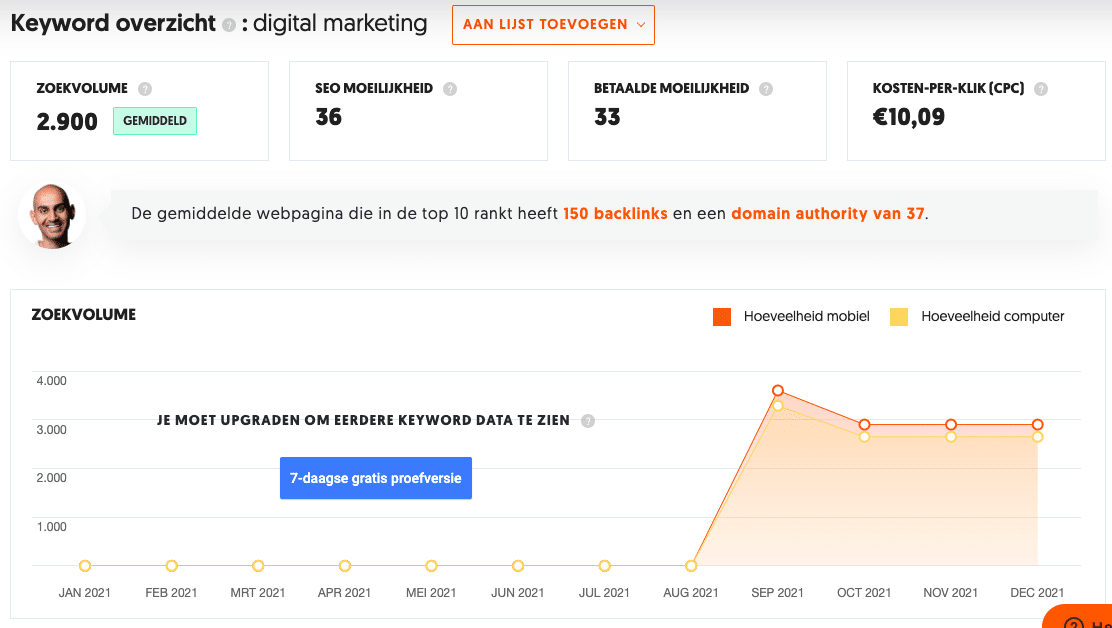
Task: Select the SEP 2021 mobile data point
Action: tap(778, 391)
